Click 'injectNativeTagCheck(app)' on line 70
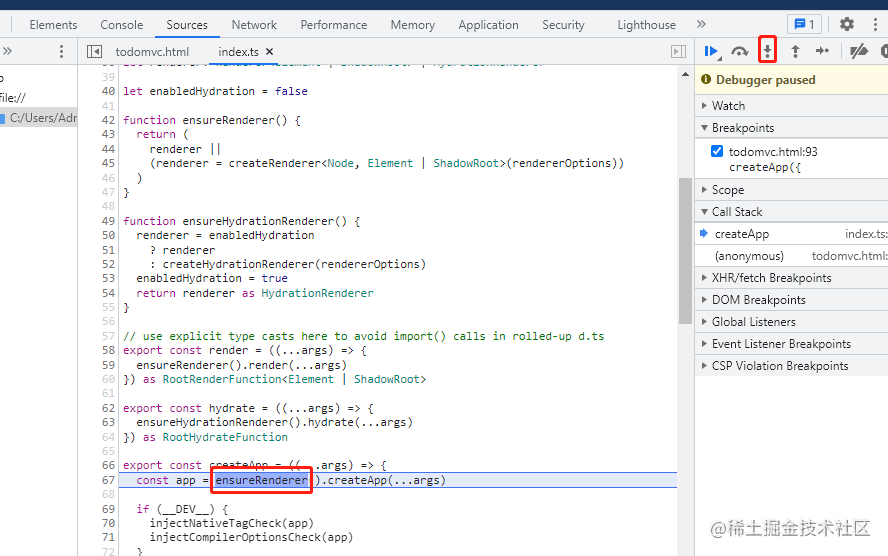This screenshot has width=888, height=556. point(231,523)
